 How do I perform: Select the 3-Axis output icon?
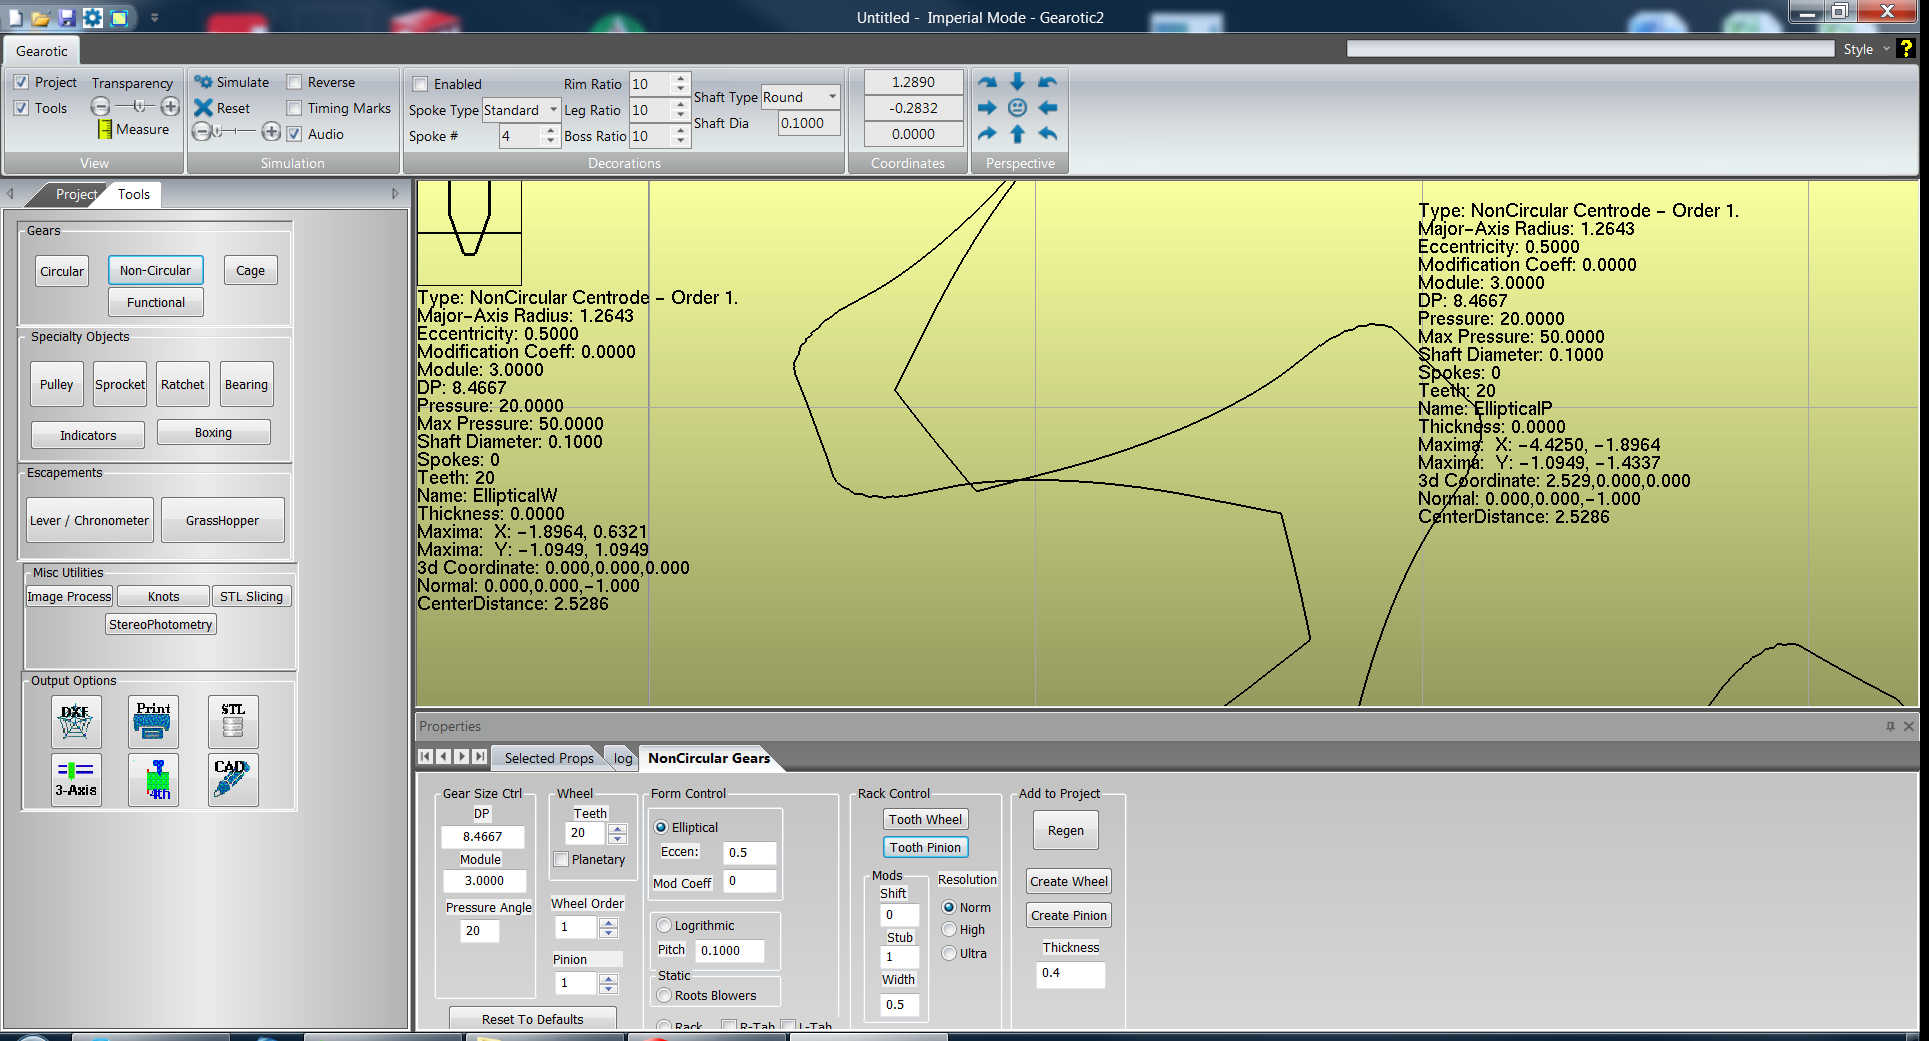pyautogui.click(x=76, y=780)
